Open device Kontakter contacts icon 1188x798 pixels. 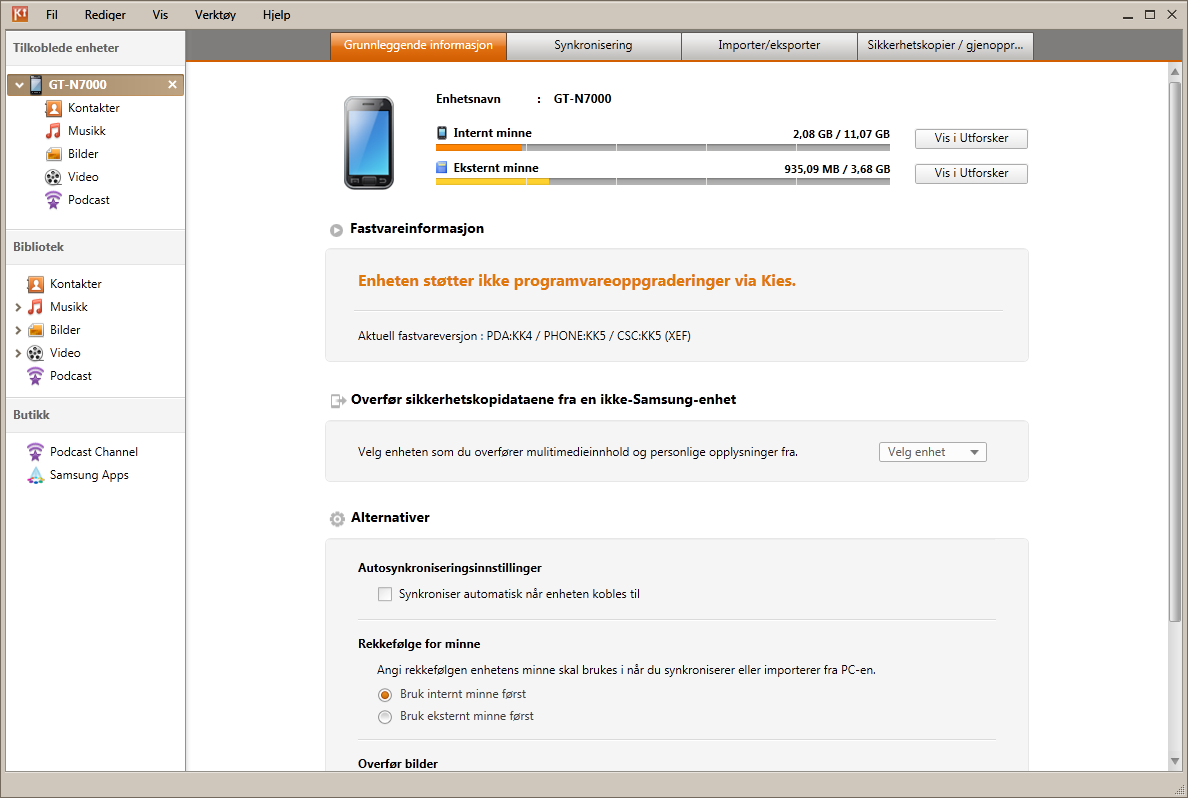[53, 108]
